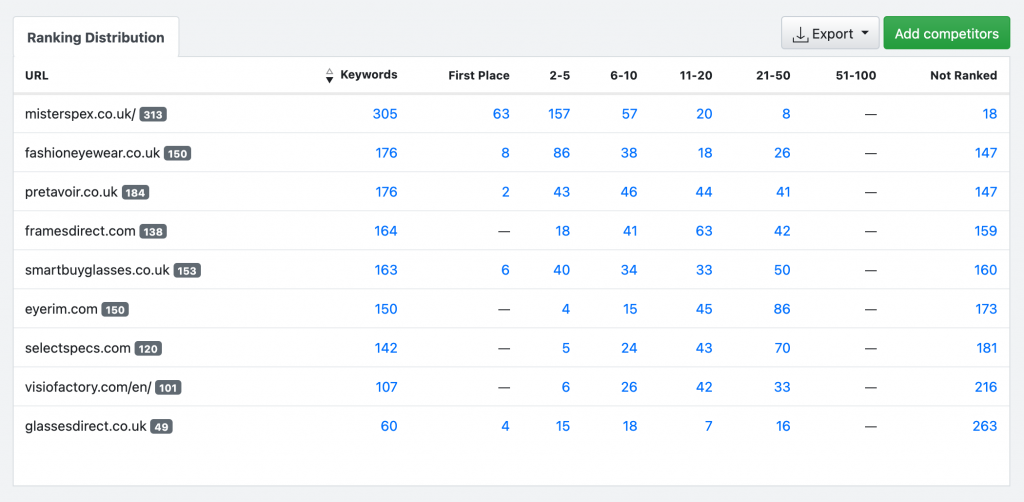Image resolution: width=1024 pixels, height=502 pixels.
Task: Click the 153 badge beside smartbuyglasses.co.uk
Action: (187, 271)
